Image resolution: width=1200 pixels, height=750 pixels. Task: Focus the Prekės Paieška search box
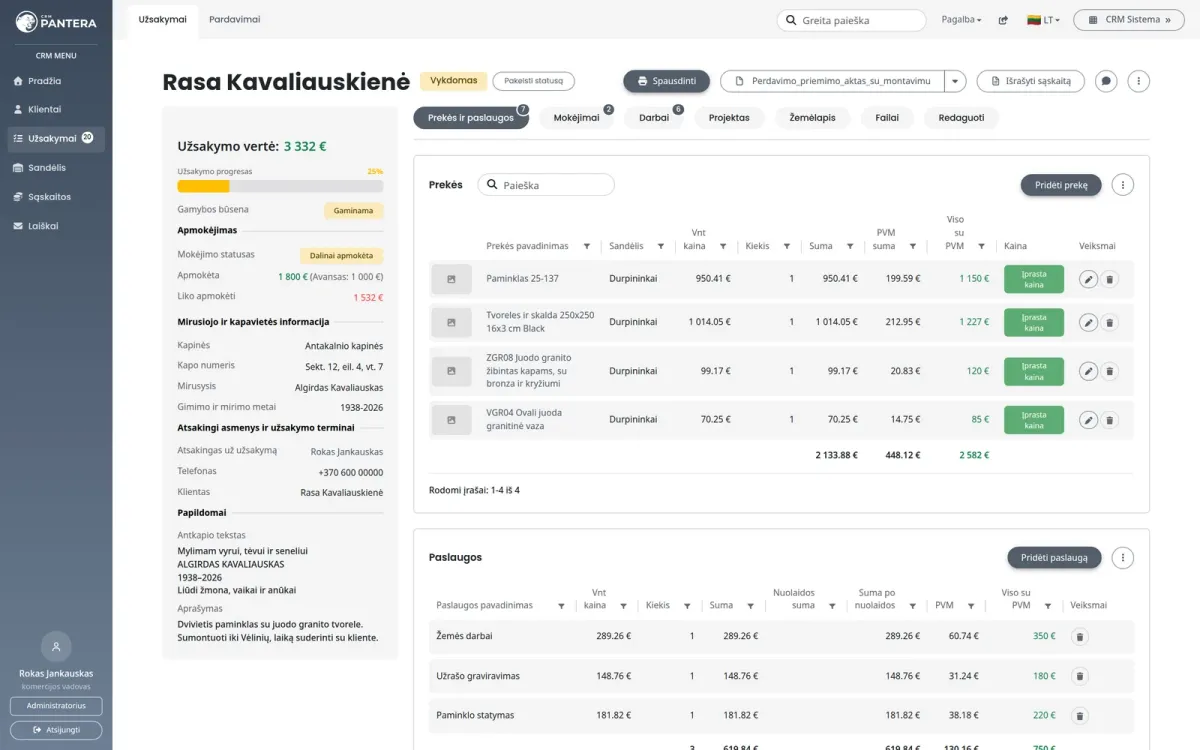pos(546,185)
